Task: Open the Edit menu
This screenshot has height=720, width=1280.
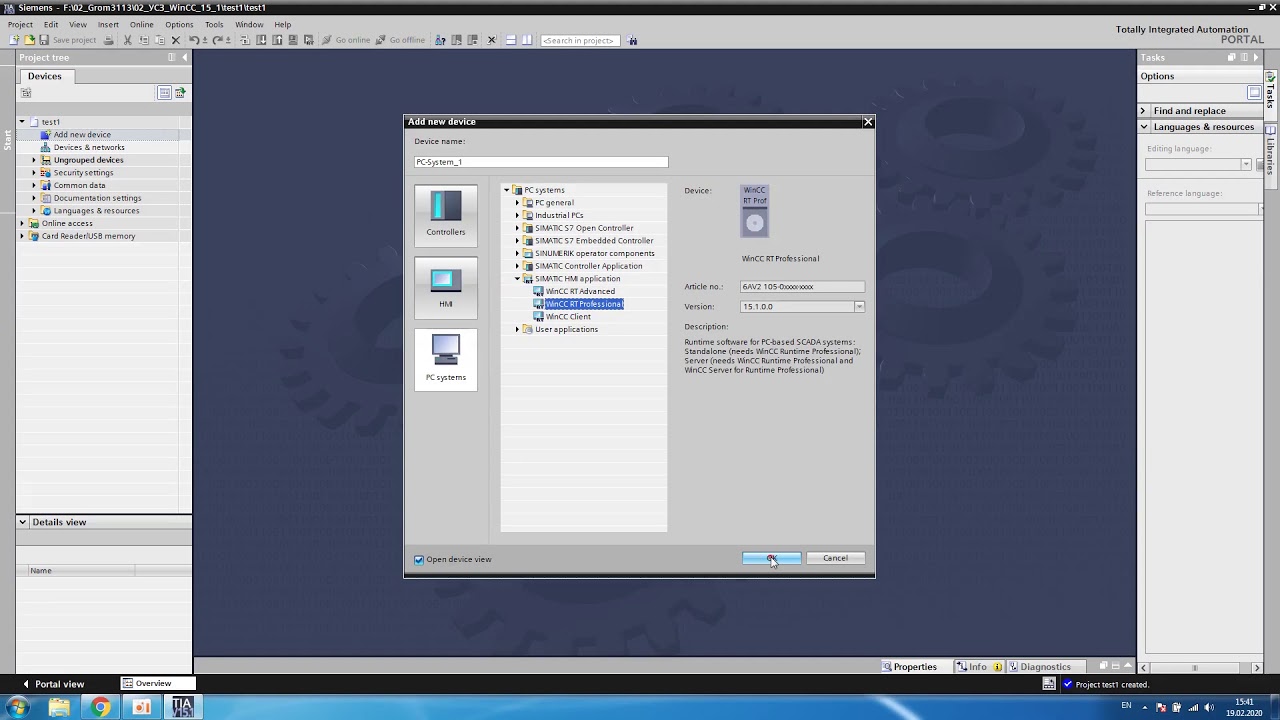Action: (x=51, y=24)
